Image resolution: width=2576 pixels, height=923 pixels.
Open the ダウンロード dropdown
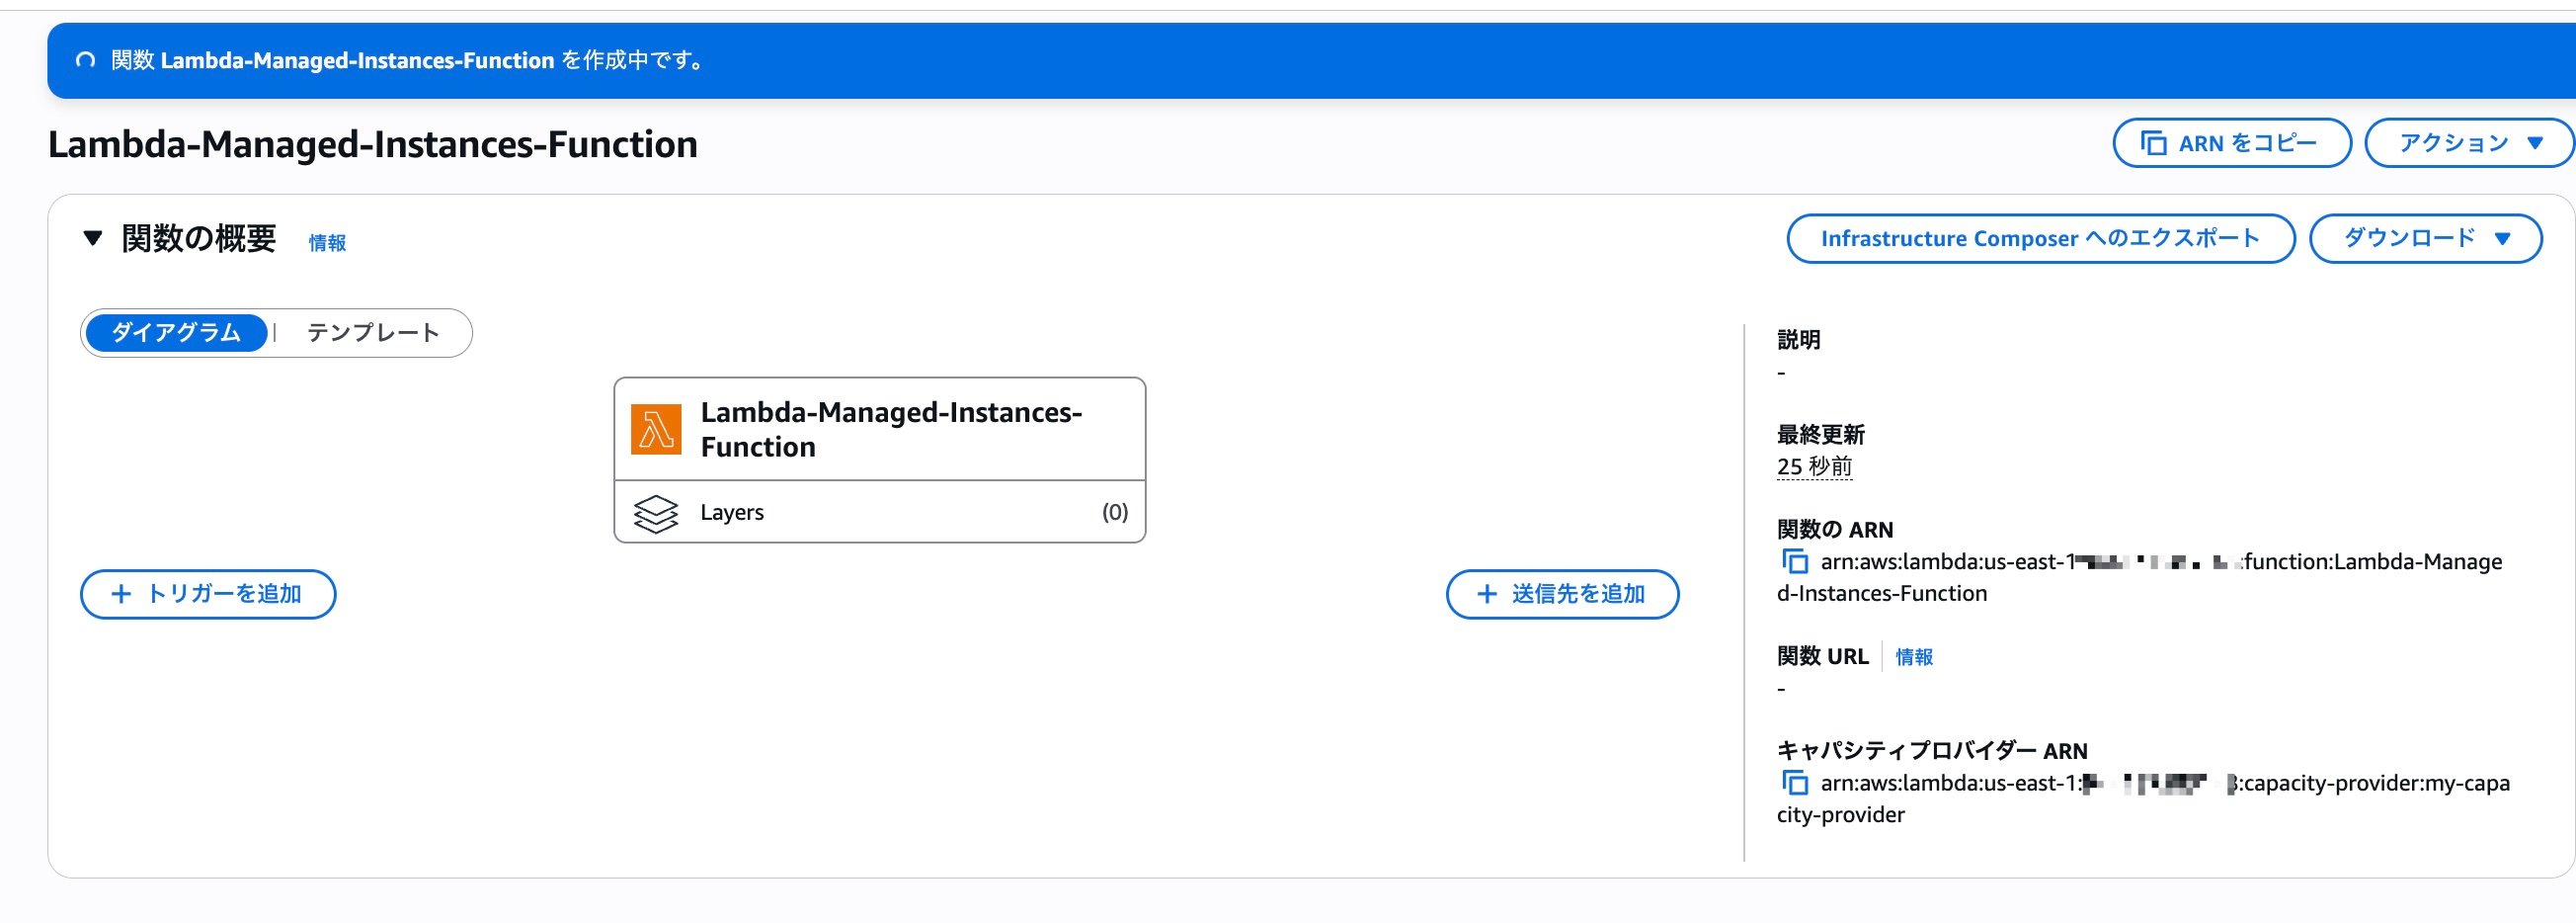2424,238
